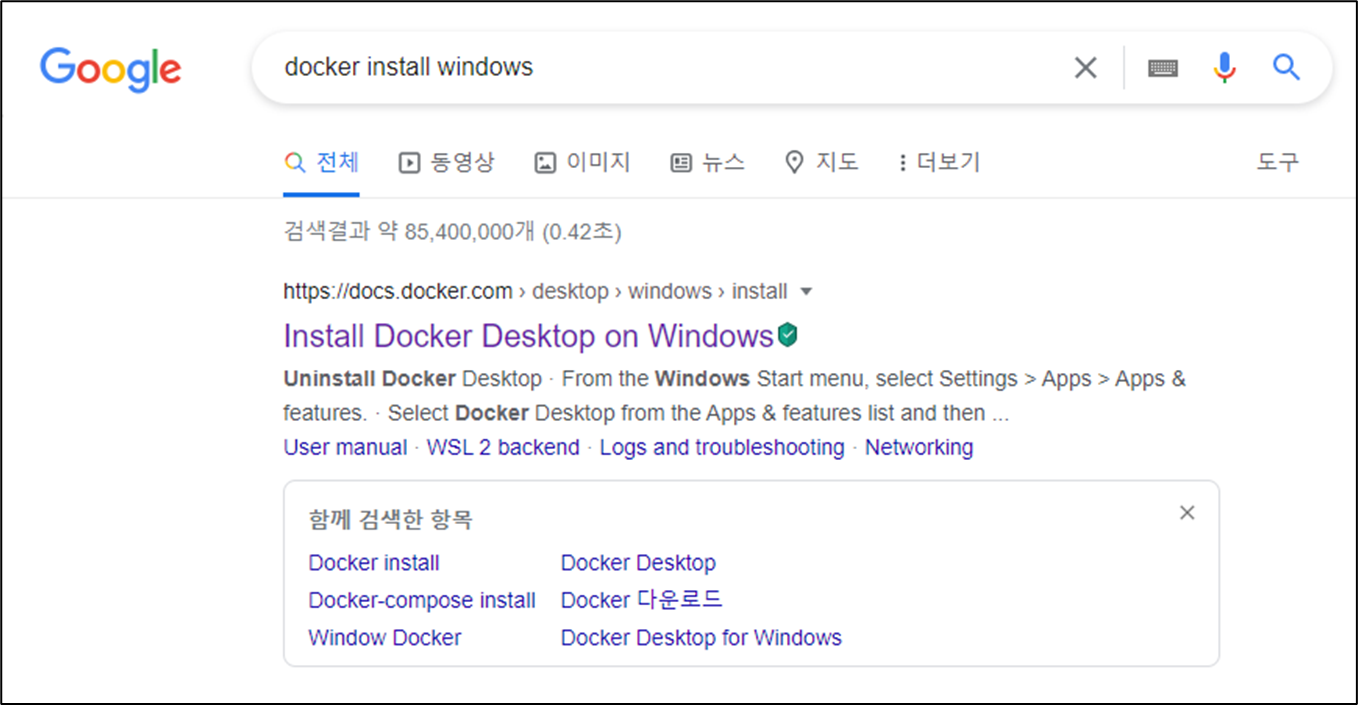
Task: Click Docker Desktop related search
Action: (x=638, y=563)
